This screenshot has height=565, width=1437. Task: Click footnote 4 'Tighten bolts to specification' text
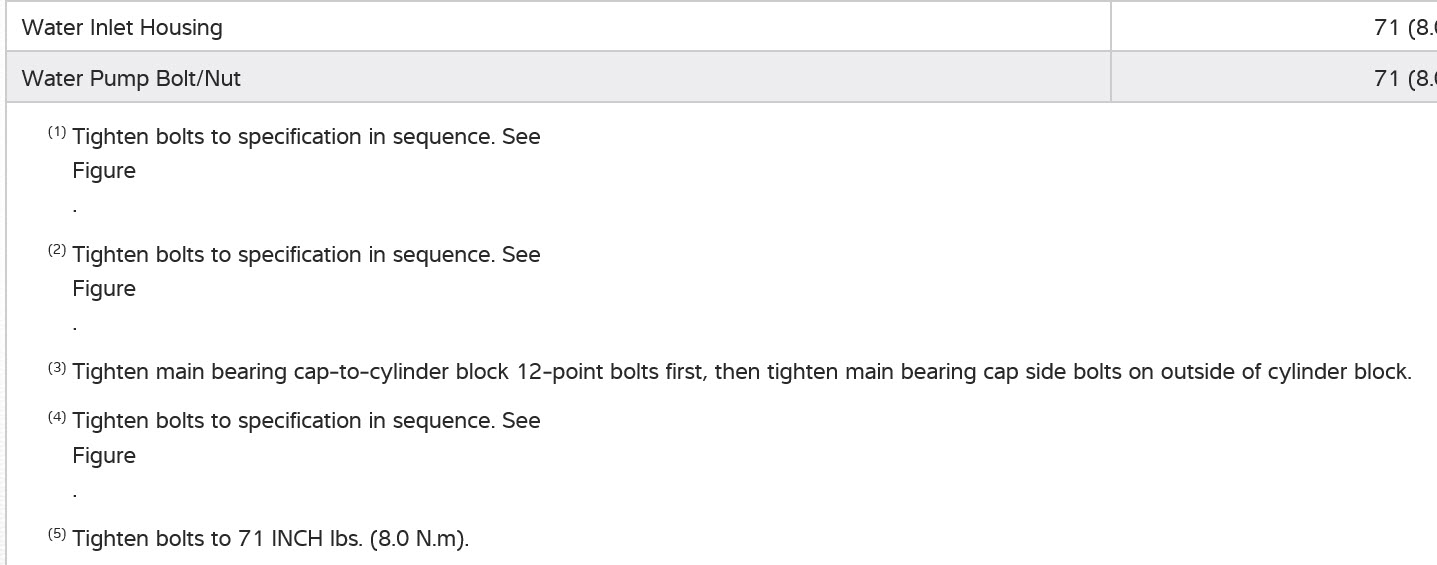point(306,421)
